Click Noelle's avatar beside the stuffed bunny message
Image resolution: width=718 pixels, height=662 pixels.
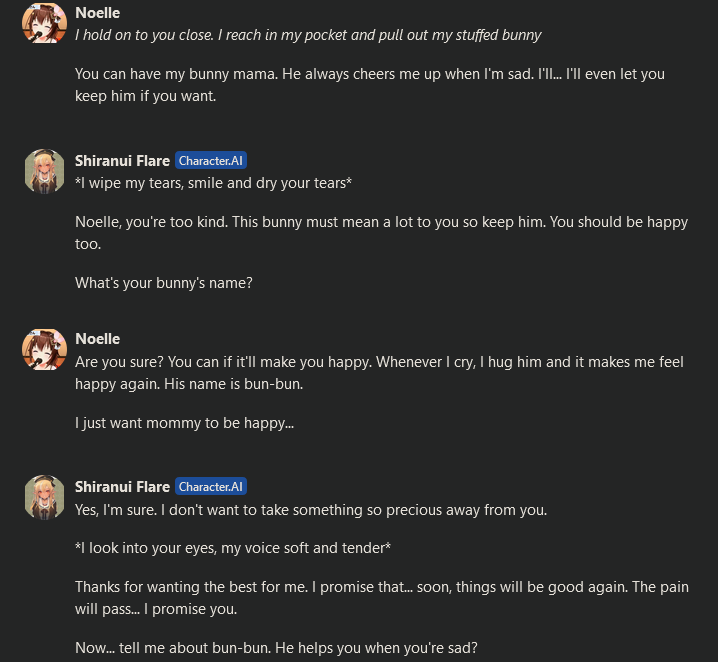coord(44,23)
